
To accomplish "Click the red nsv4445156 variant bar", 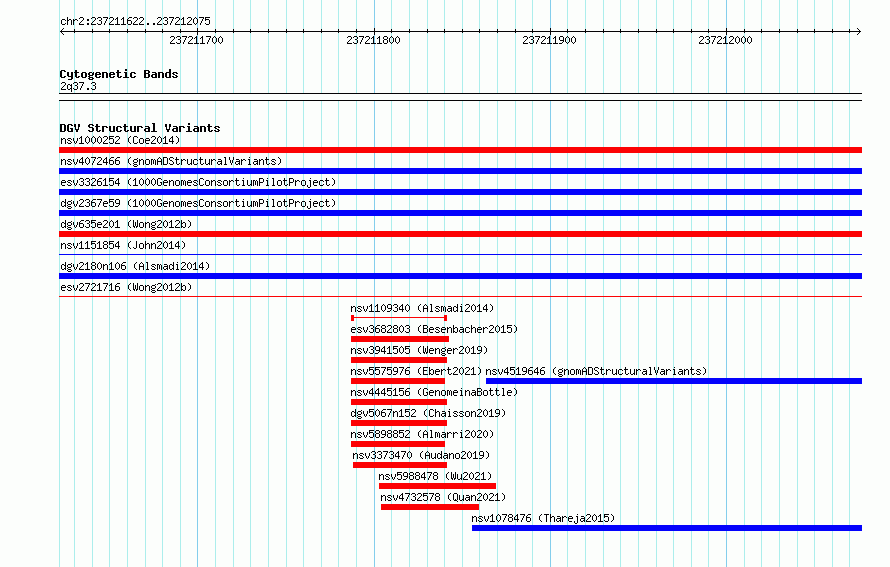I will click(x=399, y=402).
